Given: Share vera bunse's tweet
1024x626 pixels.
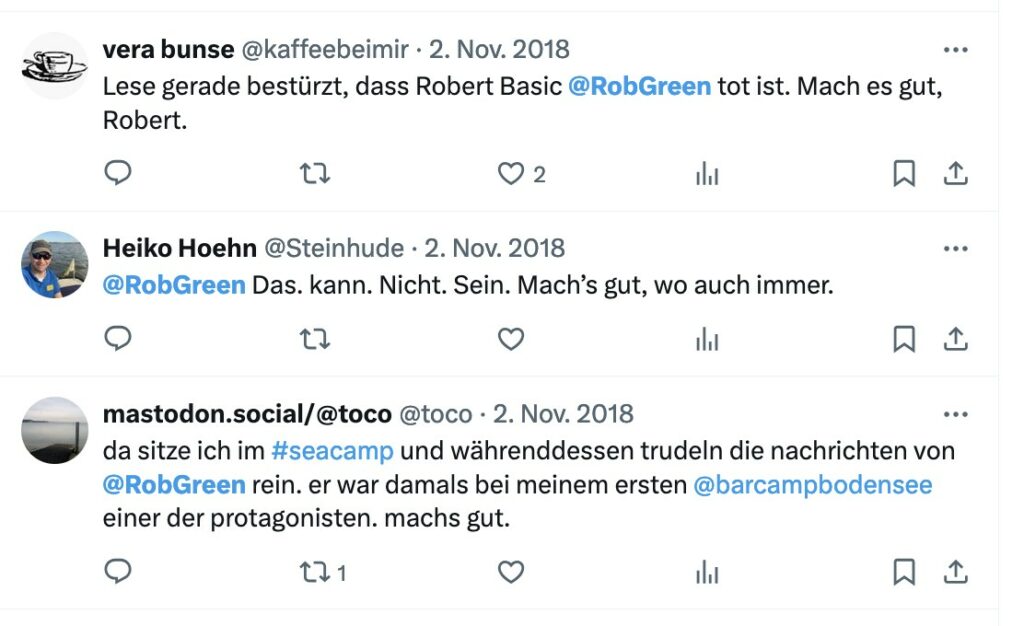Looking at the screenshot, I should (x=955, y=174).
